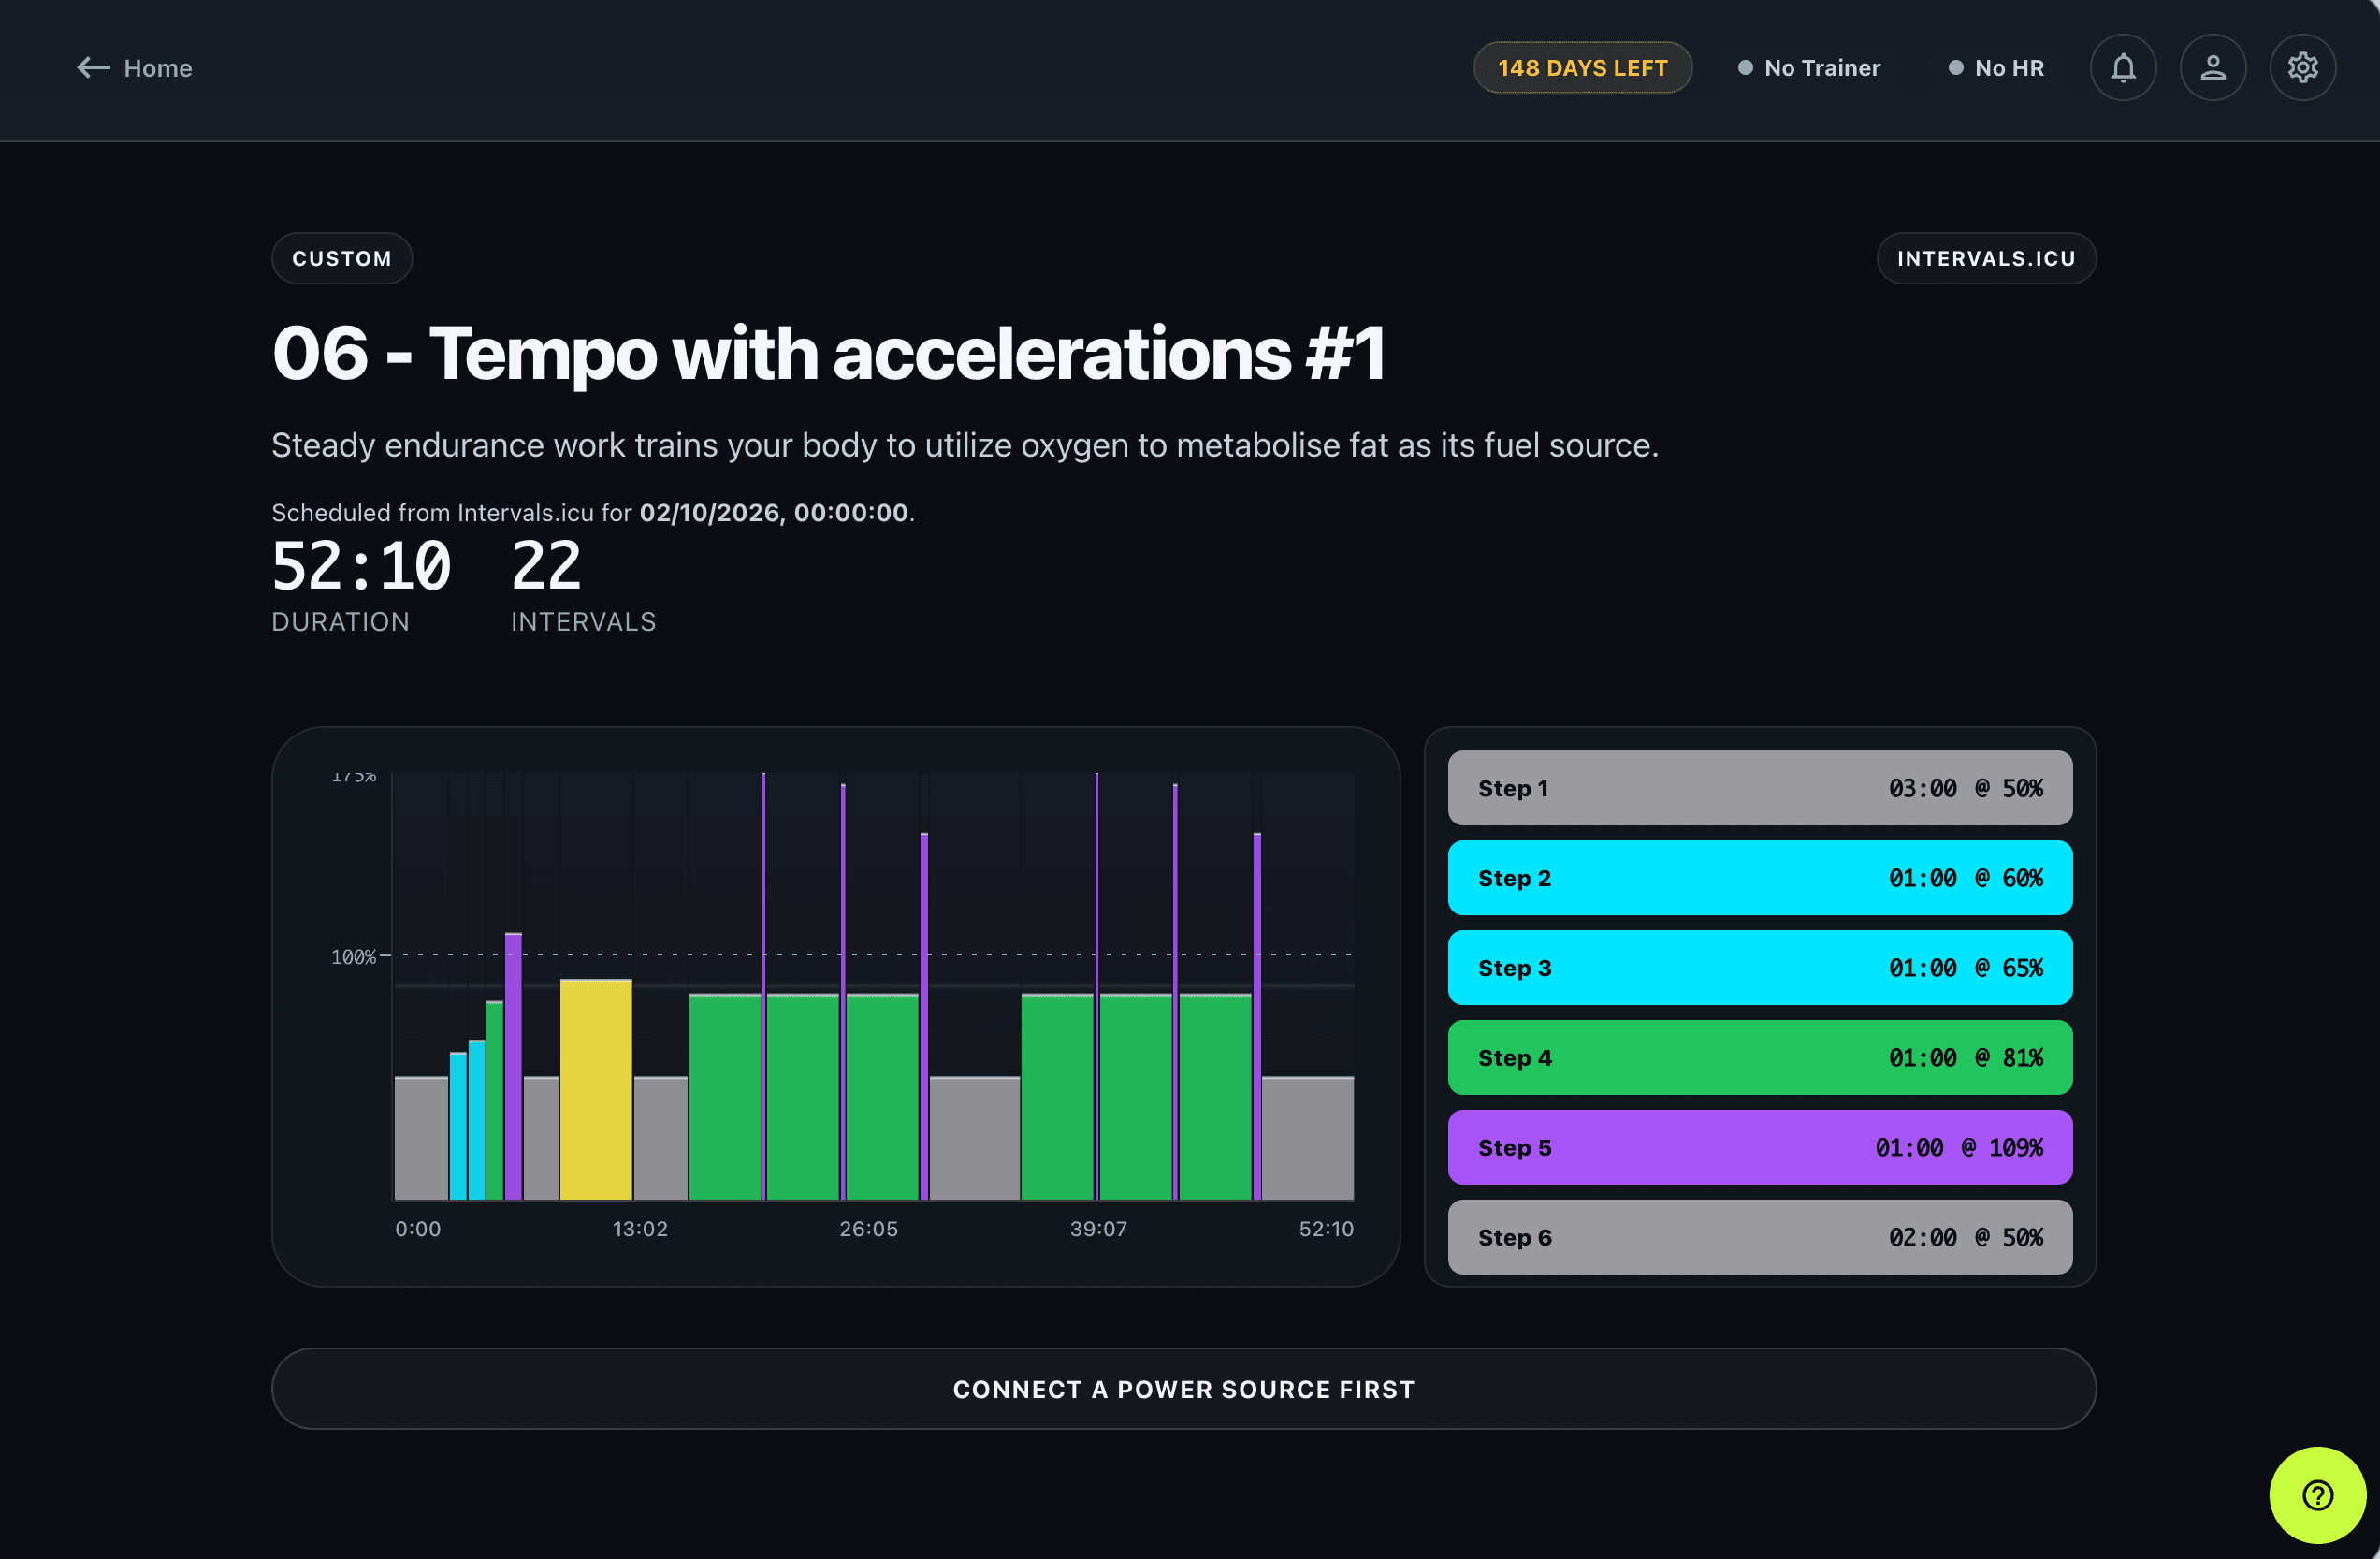Open the user profile icon
2380x1559 pixels.
tap(2213, 68)
